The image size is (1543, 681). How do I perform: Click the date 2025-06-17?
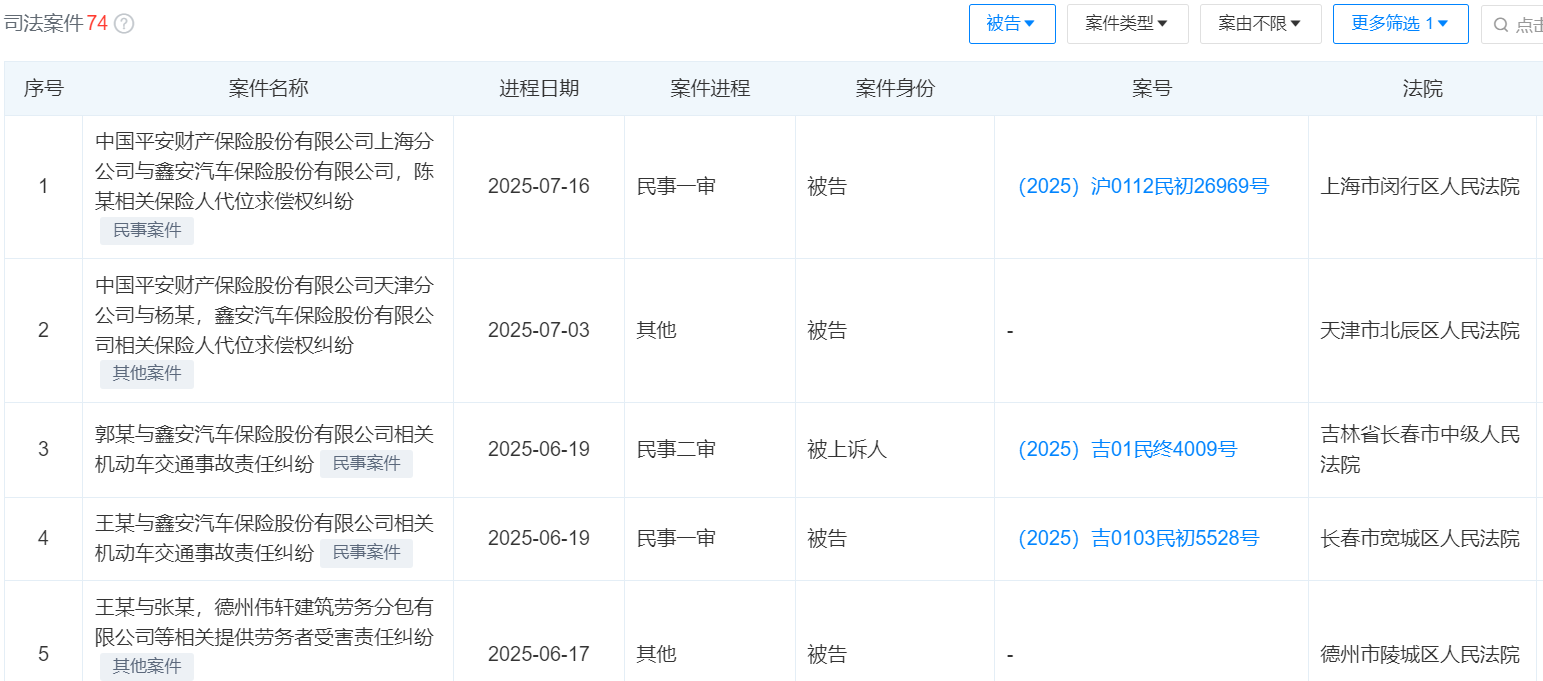pyautogui.click(x=539, y=655)
